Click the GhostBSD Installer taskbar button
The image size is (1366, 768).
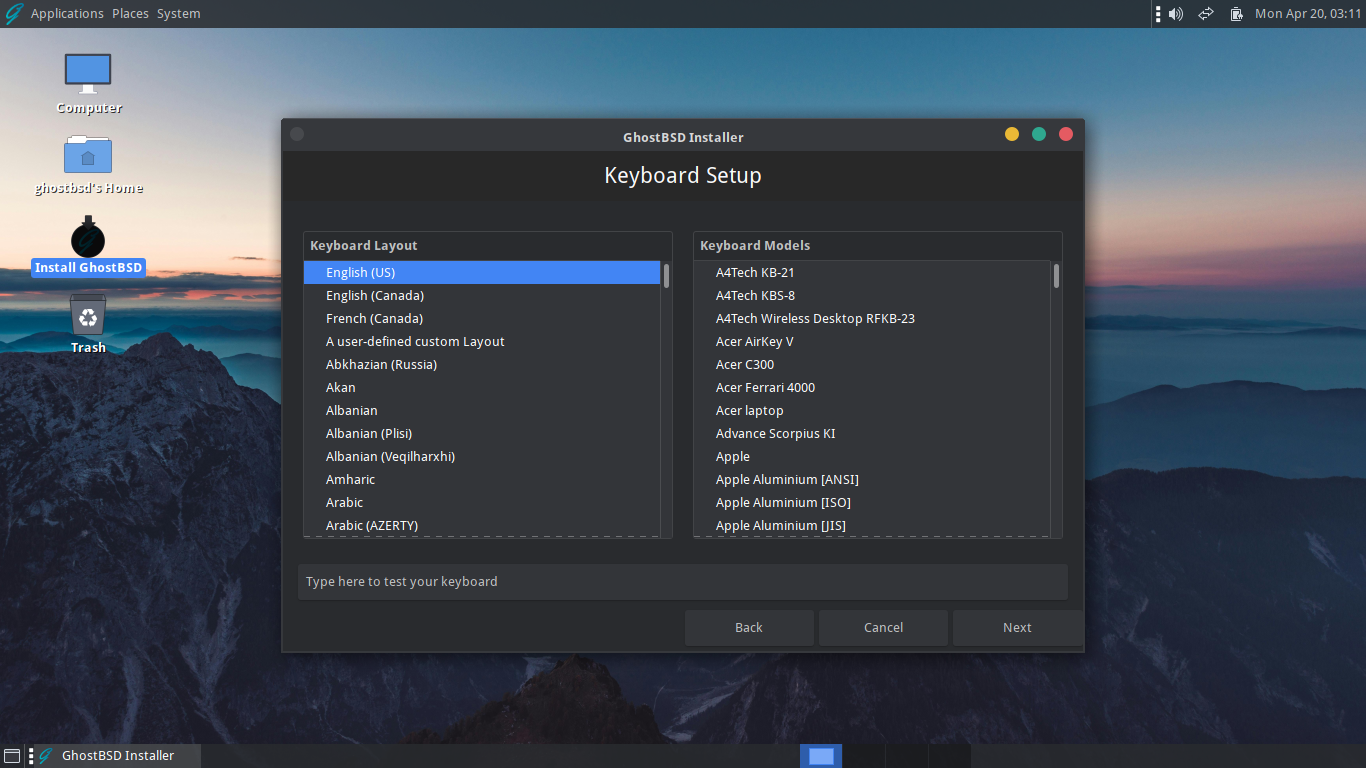click(117, 756)
